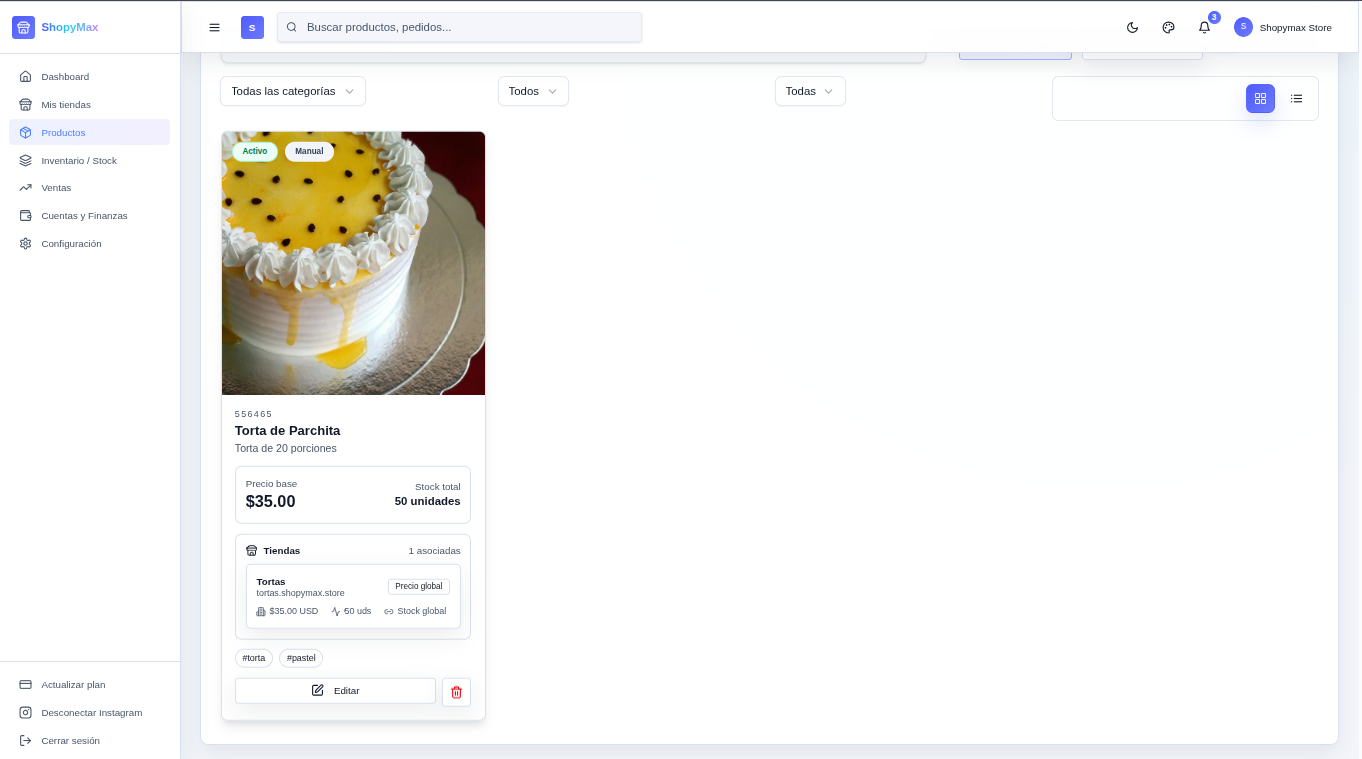Open the Todas tiendas dropdown
The height and width of the screenshot is (759, 1362).
(810, 91)
